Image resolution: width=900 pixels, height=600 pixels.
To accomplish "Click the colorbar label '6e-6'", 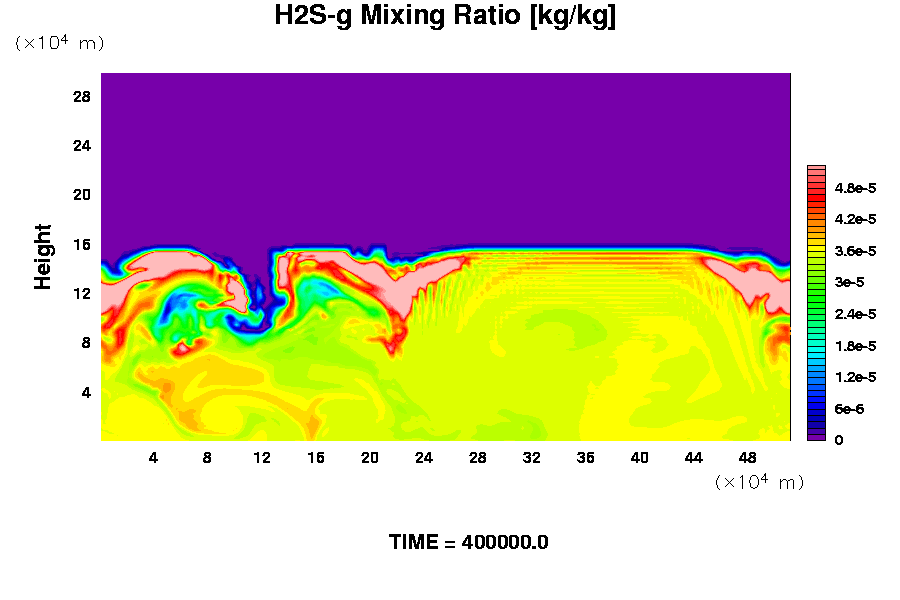I will point(849,409).
